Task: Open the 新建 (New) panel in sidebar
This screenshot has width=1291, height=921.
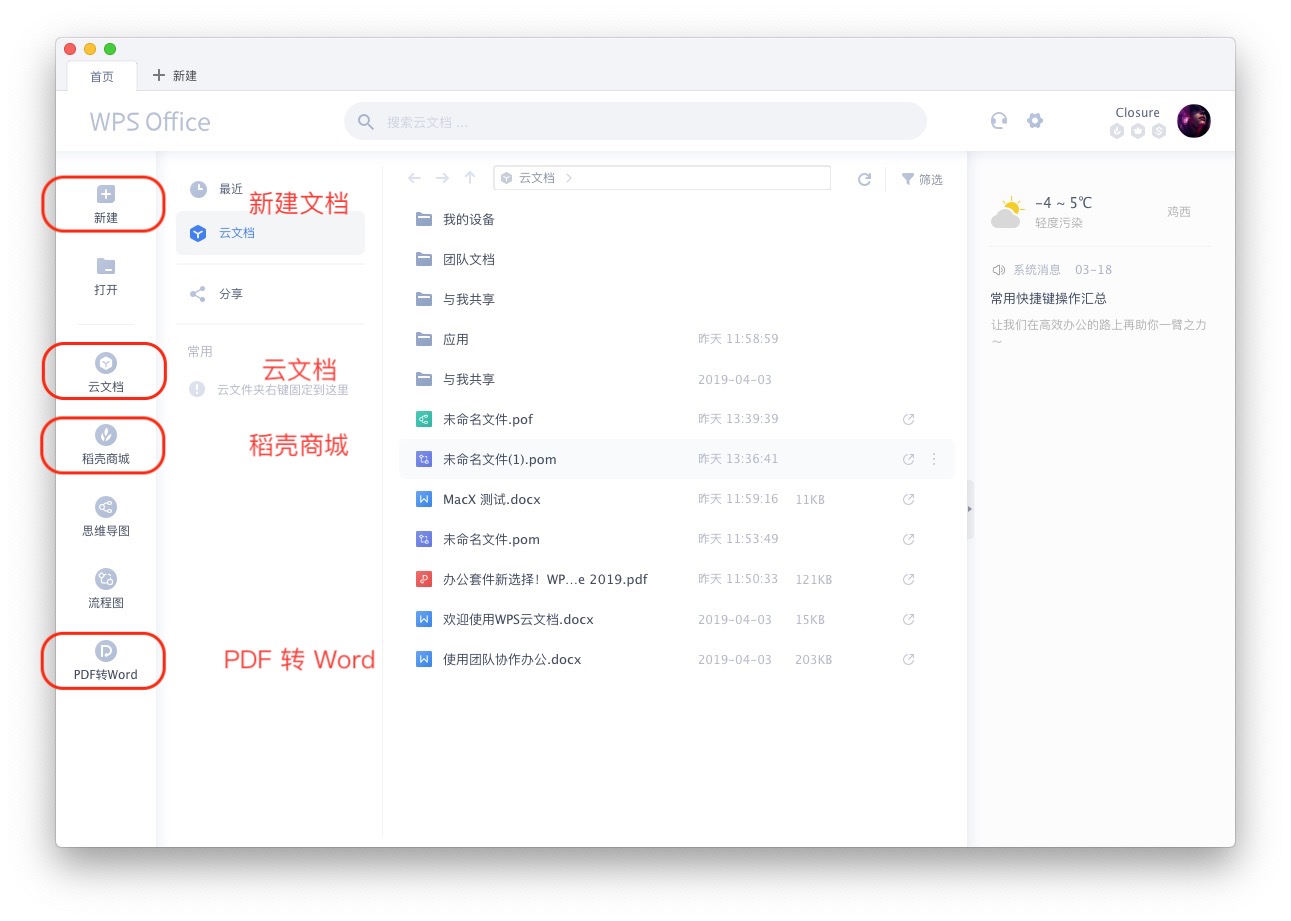Action: (104, 203)
